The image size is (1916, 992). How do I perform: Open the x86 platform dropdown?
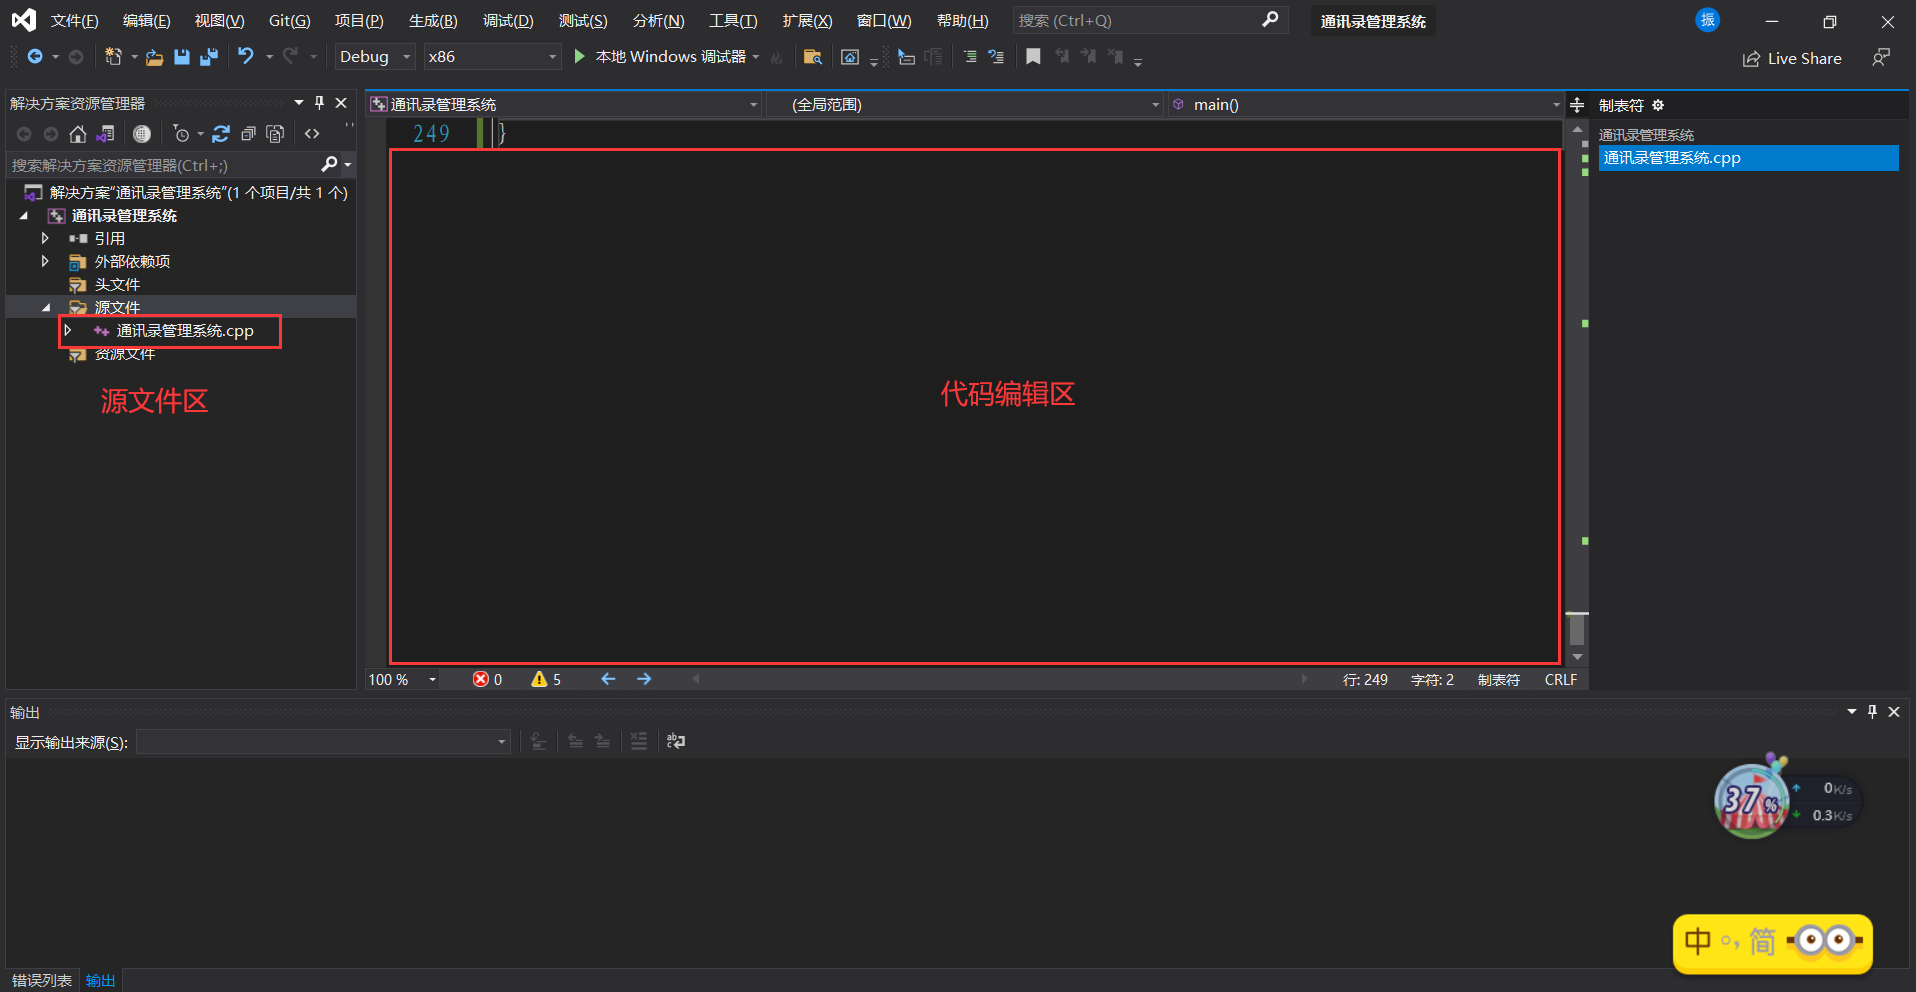[492, 57]
